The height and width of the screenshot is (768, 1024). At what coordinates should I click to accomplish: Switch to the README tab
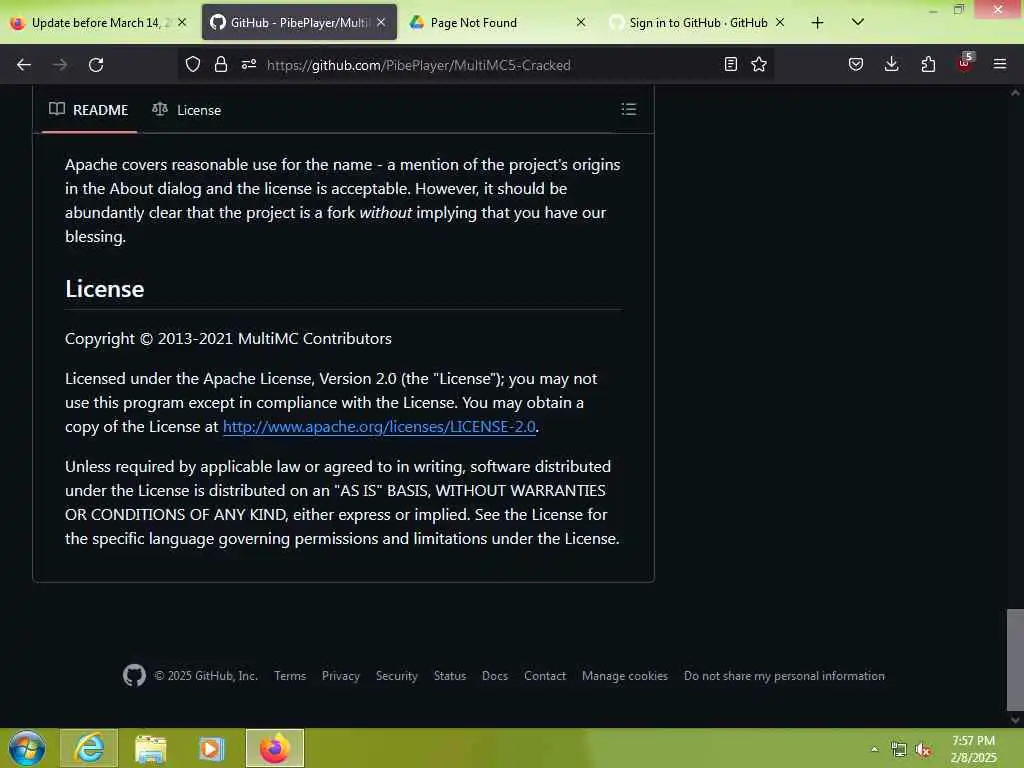pyautogui.click(x=89, y=110)
